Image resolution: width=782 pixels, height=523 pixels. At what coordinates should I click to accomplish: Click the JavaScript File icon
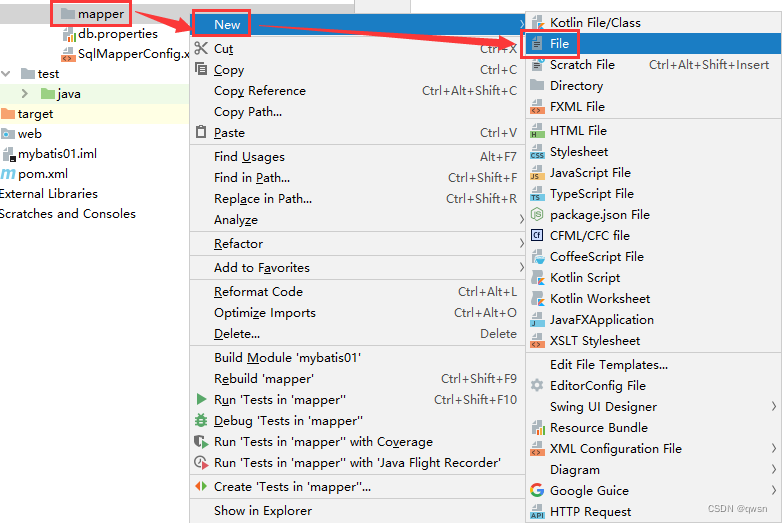click(x=537, y=173)
